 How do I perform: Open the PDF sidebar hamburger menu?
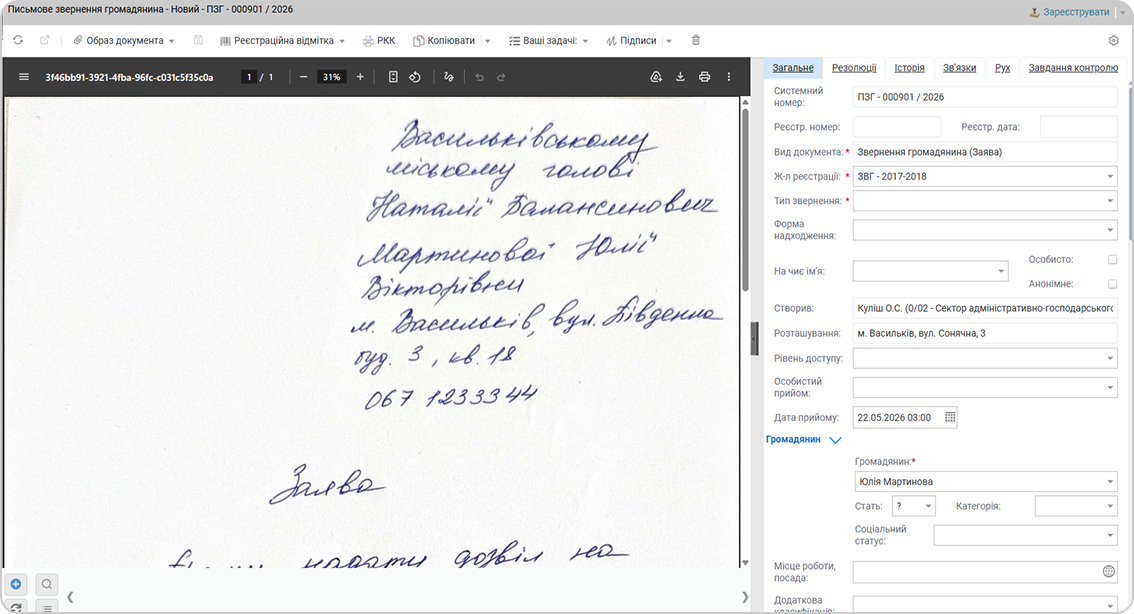pos(24,77)
